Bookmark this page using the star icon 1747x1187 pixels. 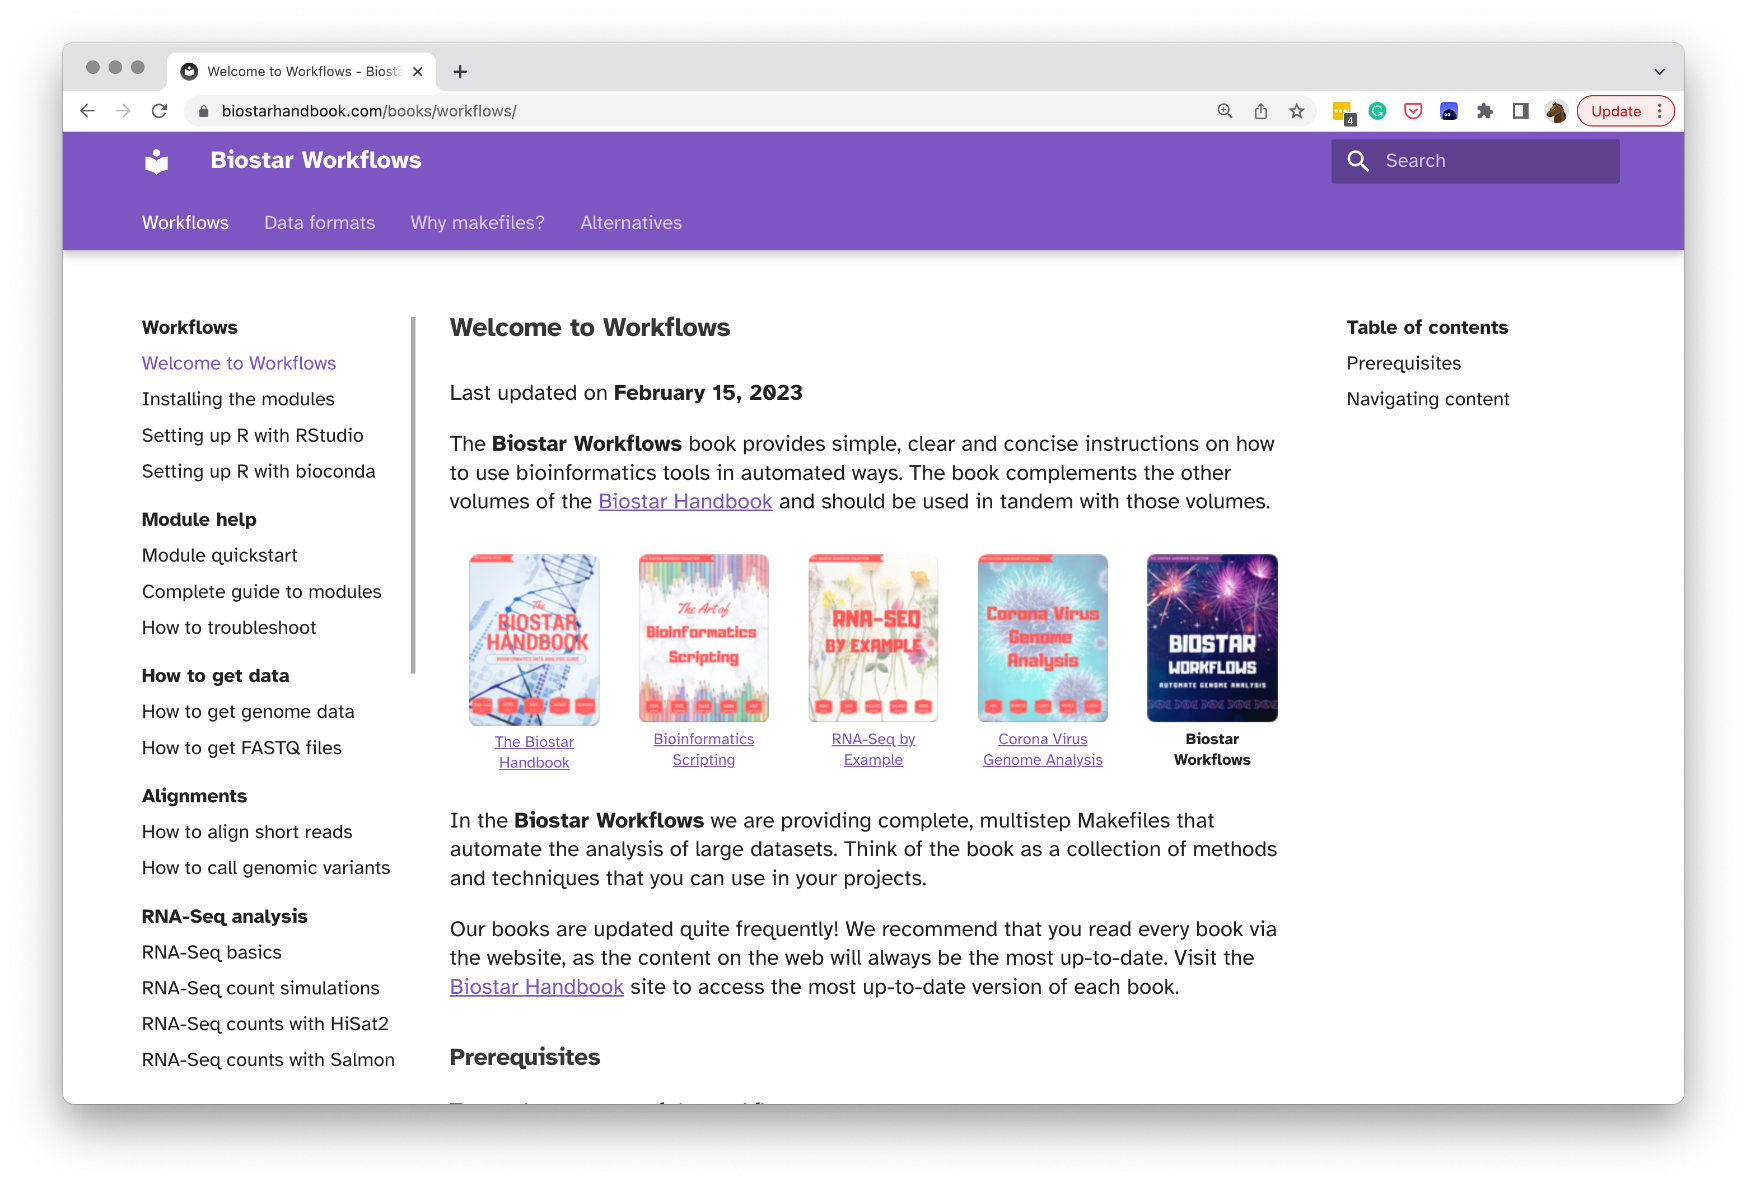tap(1297, 111)
